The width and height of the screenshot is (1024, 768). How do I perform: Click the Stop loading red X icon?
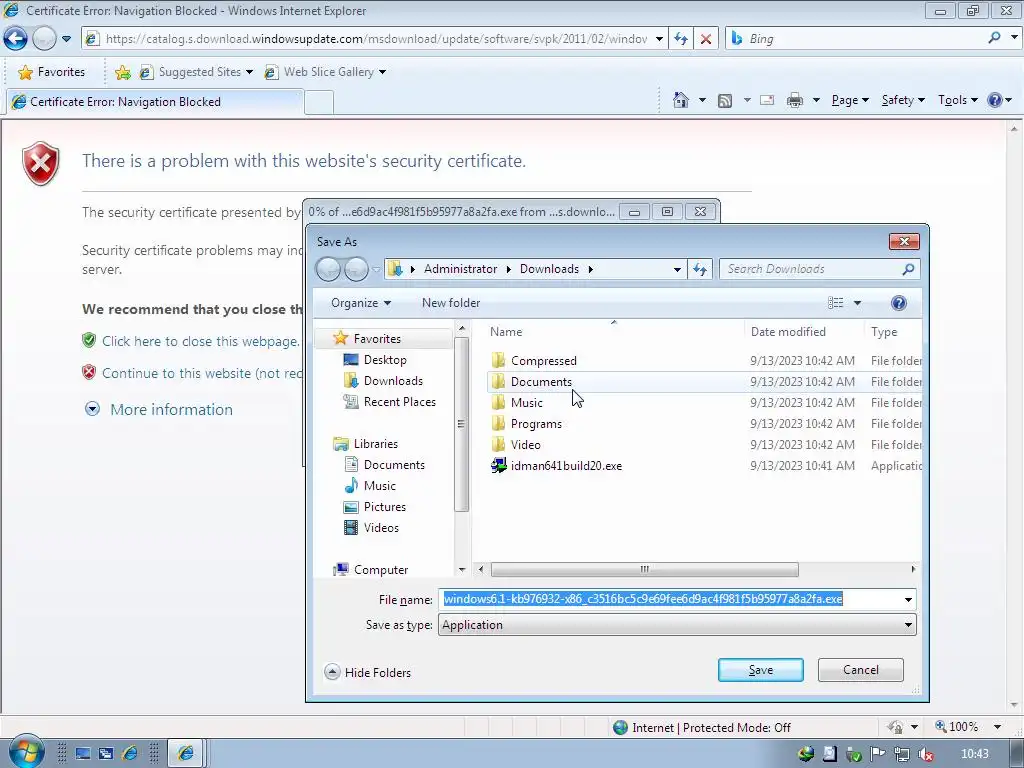coord(706,39)
